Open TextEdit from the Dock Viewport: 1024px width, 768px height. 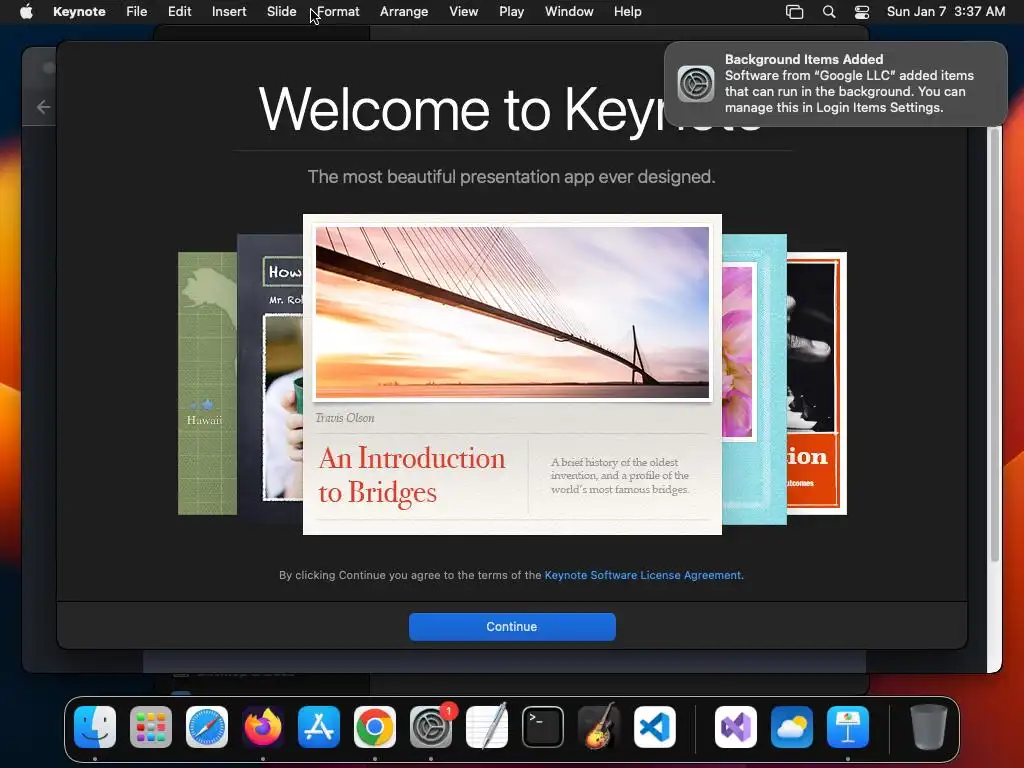tap(487, 727)
